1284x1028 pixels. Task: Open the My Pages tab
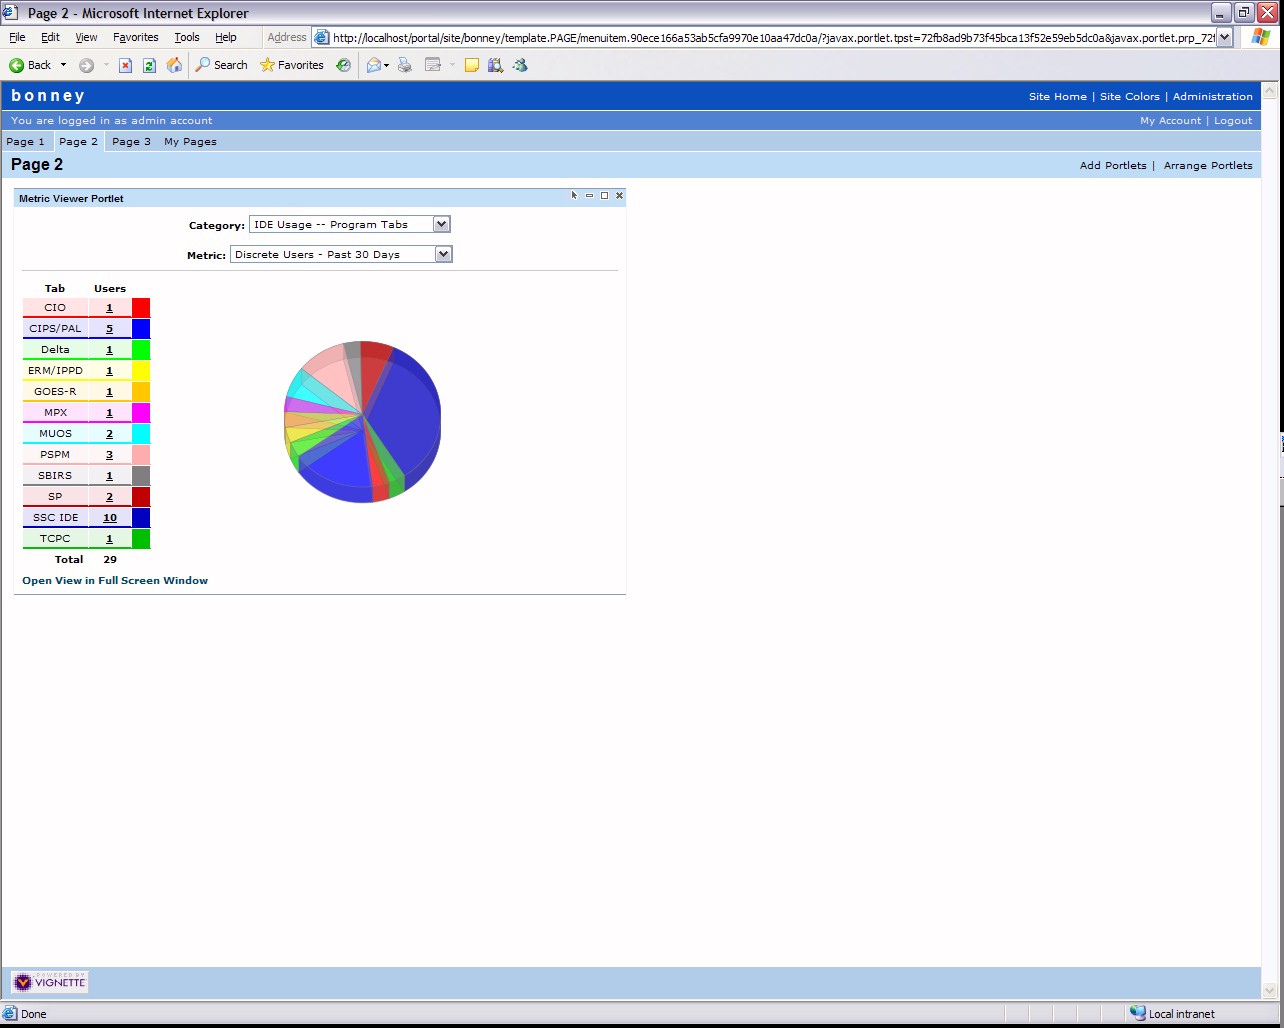[x=190, y=142]
